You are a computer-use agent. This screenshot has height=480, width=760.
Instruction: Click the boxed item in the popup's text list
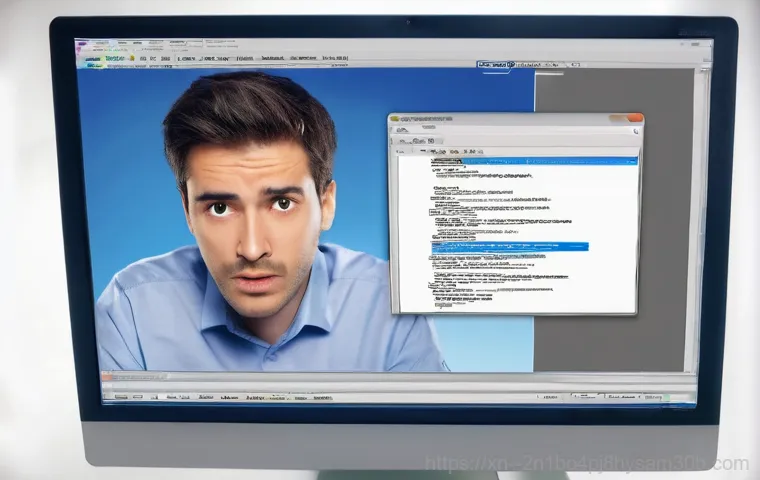click(x=441, y=212)
